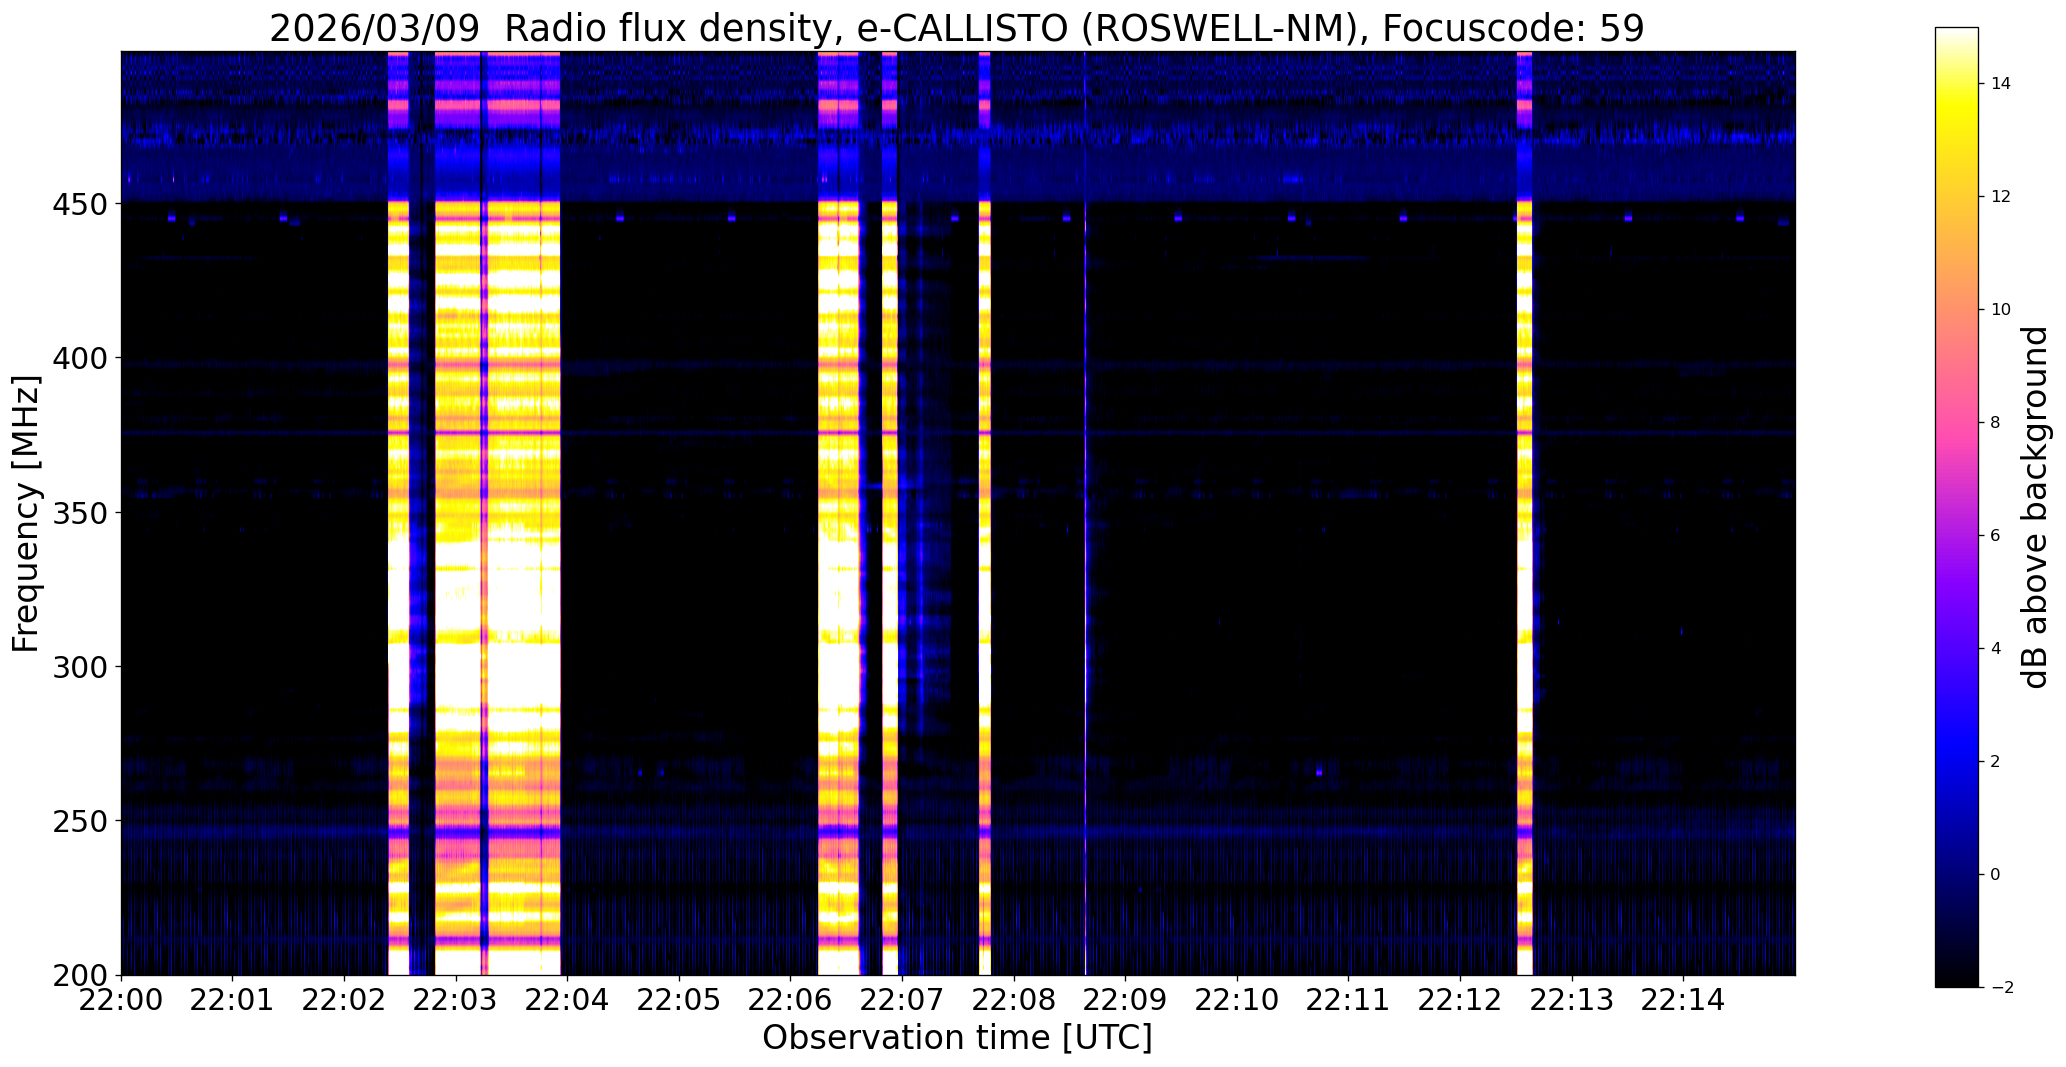Click the 22:09 time tick label
The height and width of the screenshot is (1067, 2066).
pyautogui.click(x=1125, y=999)
